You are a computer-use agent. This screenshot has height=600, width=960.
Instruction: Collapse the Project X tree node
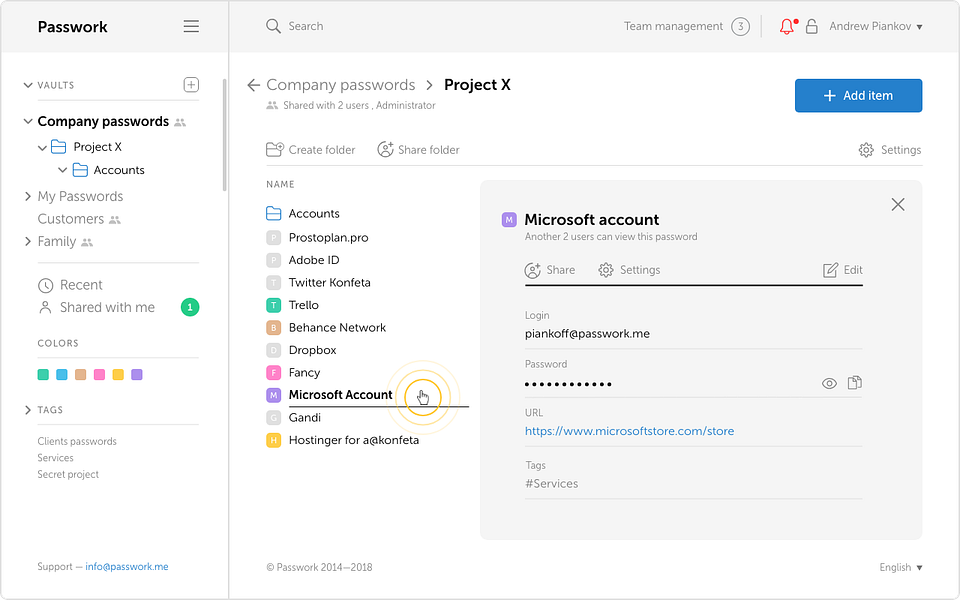42,148
